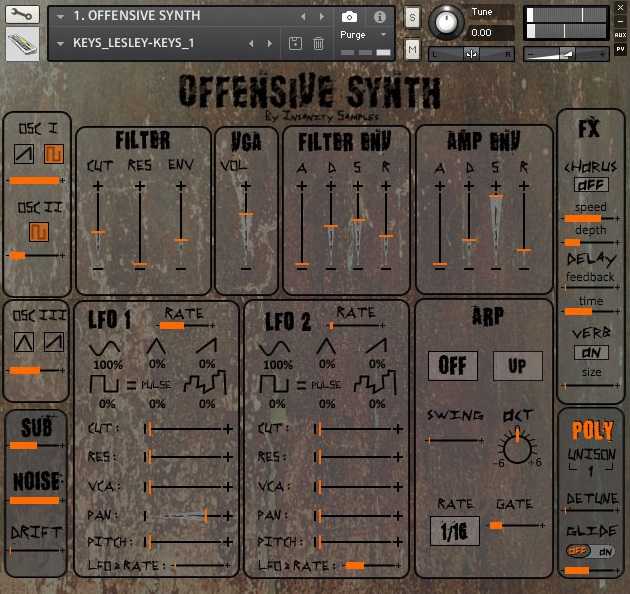Click LFO 1 sine wave icon

tap(104, 347)
